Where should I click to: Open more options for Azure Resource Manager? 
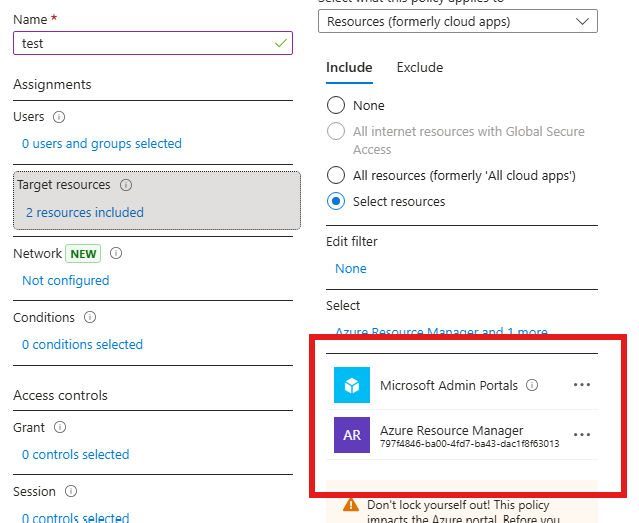point(582,435)
